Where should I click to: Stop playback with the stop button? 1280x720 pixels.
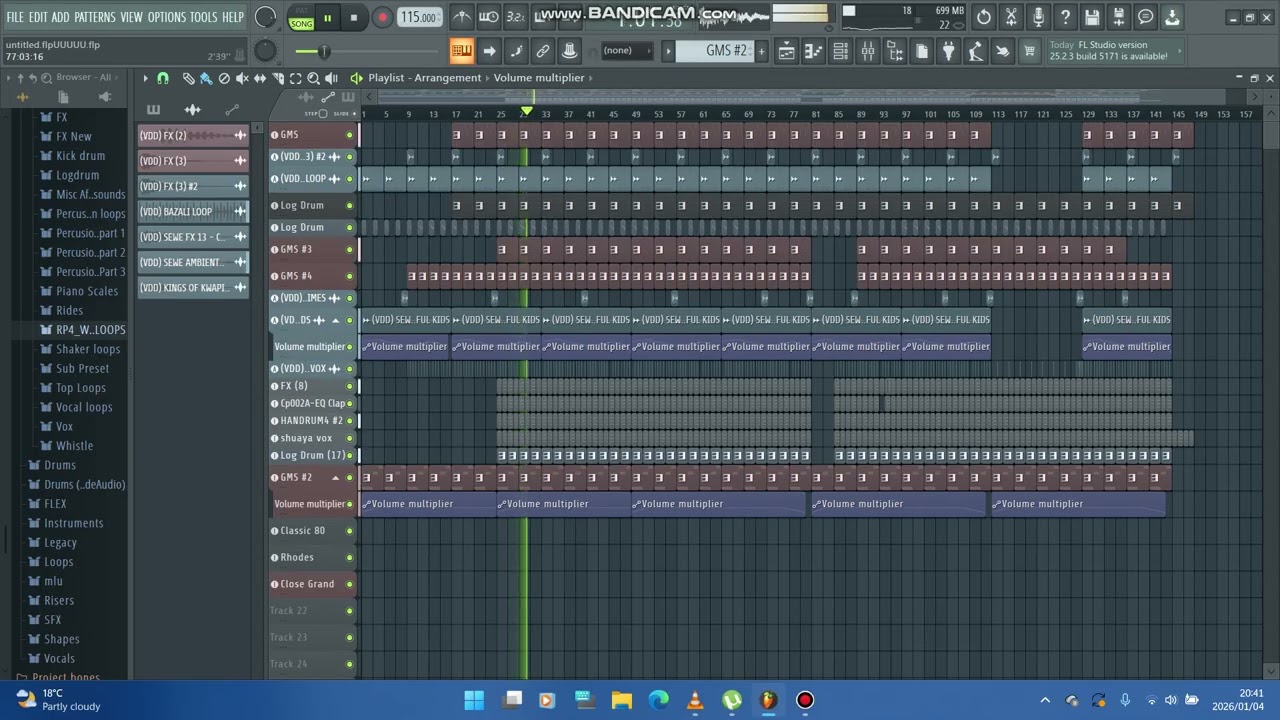click(353, 18)
